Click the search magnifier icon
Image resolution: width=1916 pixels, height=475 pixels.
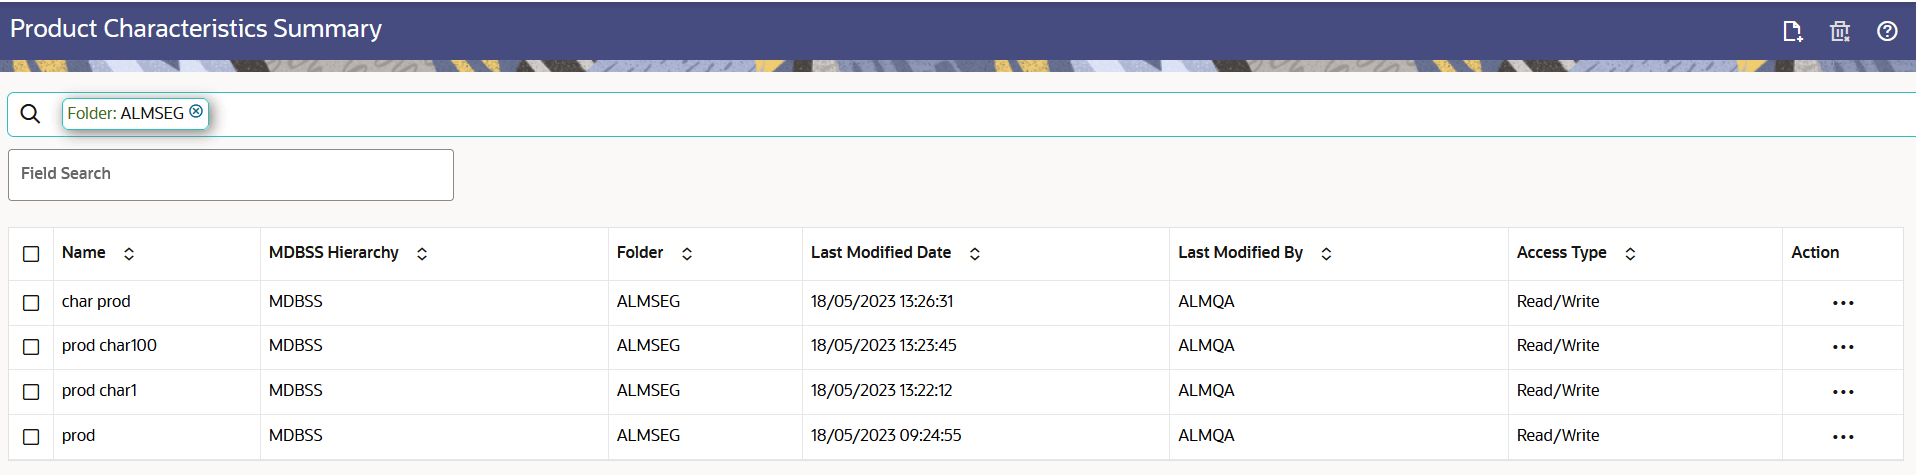click(x=31, y=114)
